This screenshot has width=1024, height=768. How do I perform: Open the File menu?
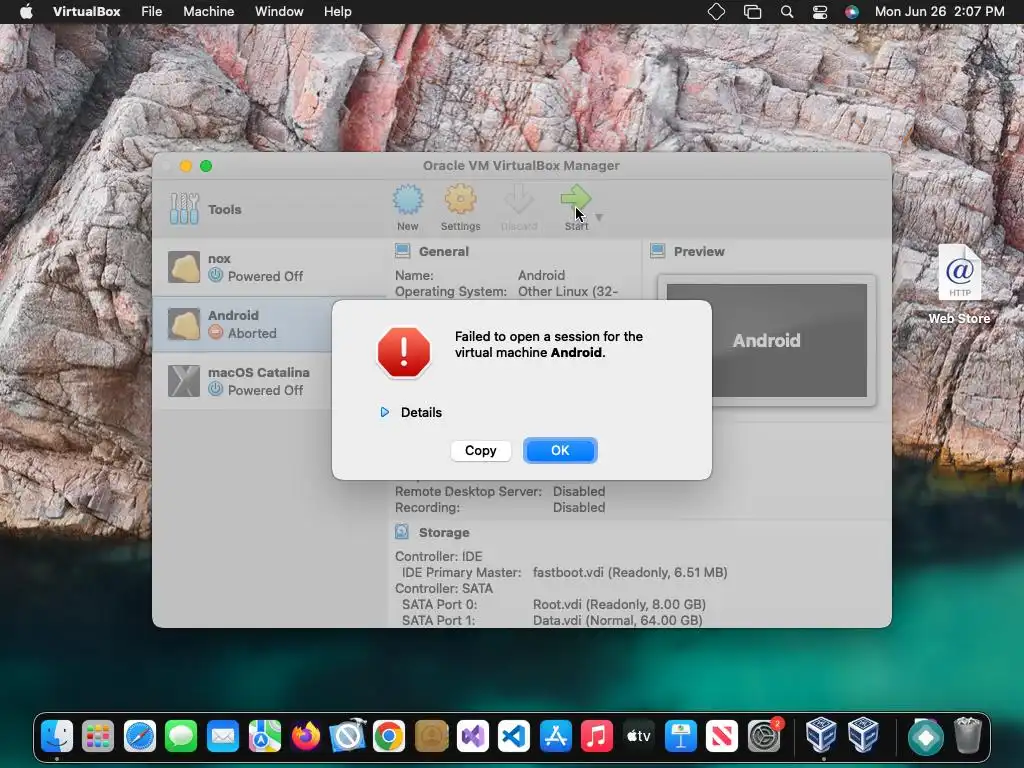[152, 12]
